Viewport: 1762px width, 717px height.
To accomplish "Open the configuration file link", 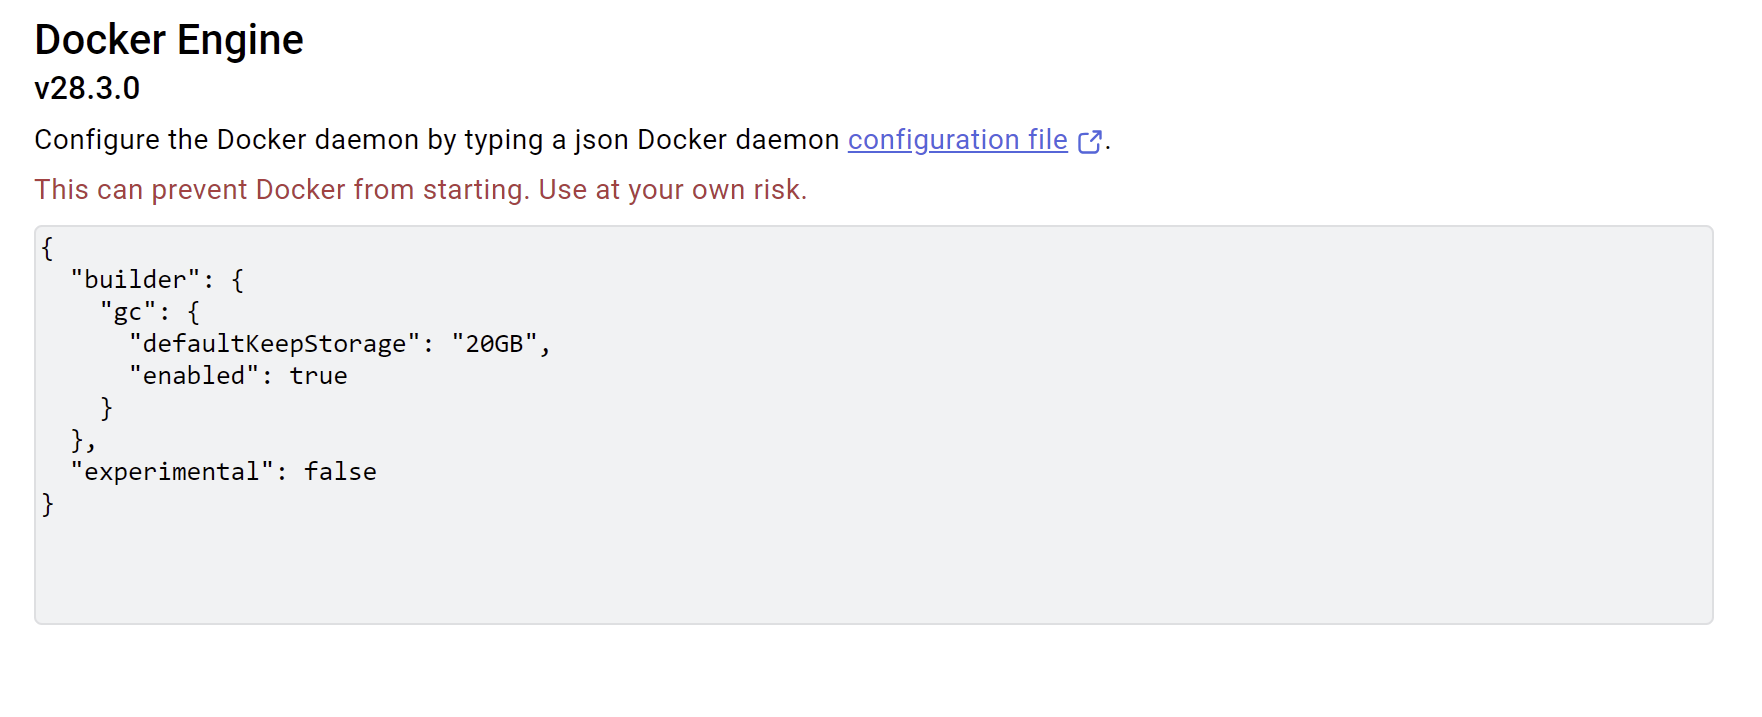I will [x=957, y=140].
